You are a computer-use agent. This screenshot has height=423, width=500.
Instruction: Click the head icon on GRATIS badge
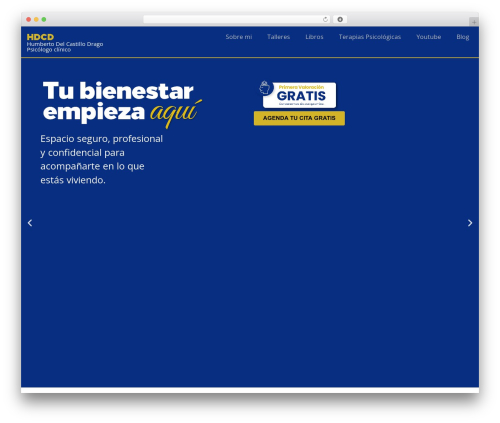[x=265, y=88]
